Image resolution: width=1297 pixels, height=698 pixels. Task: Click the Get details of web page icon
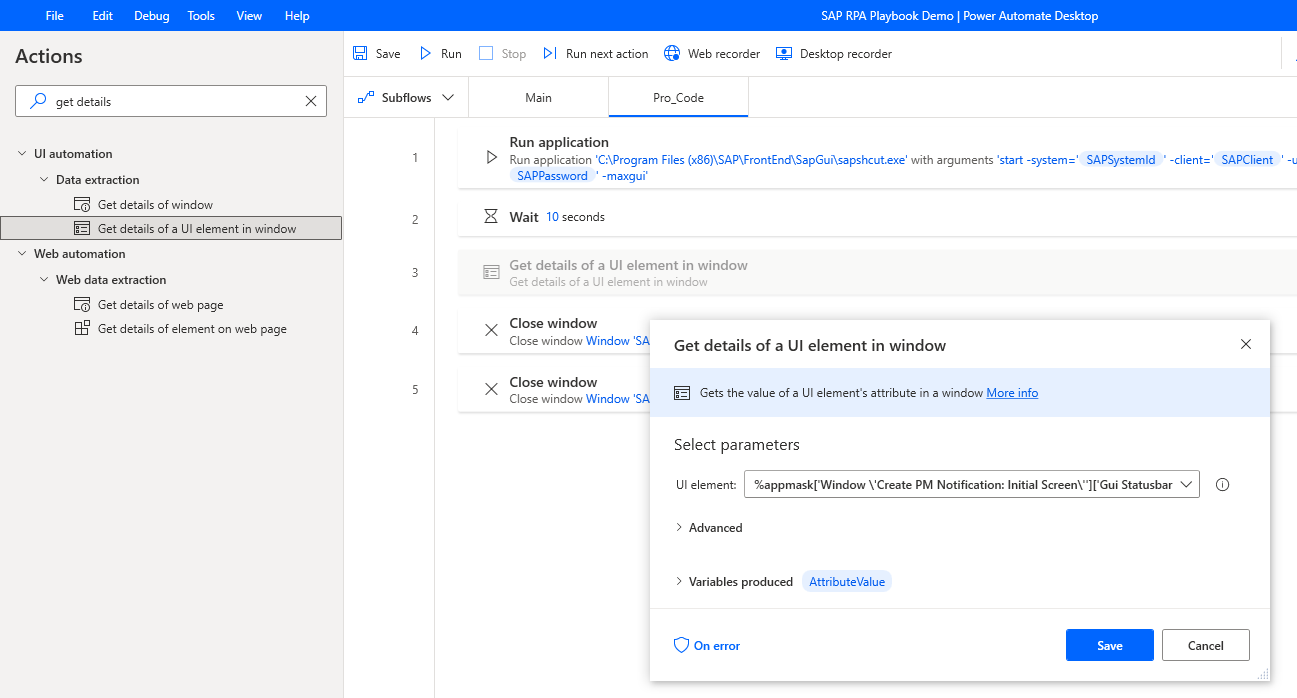coord(82,304)
